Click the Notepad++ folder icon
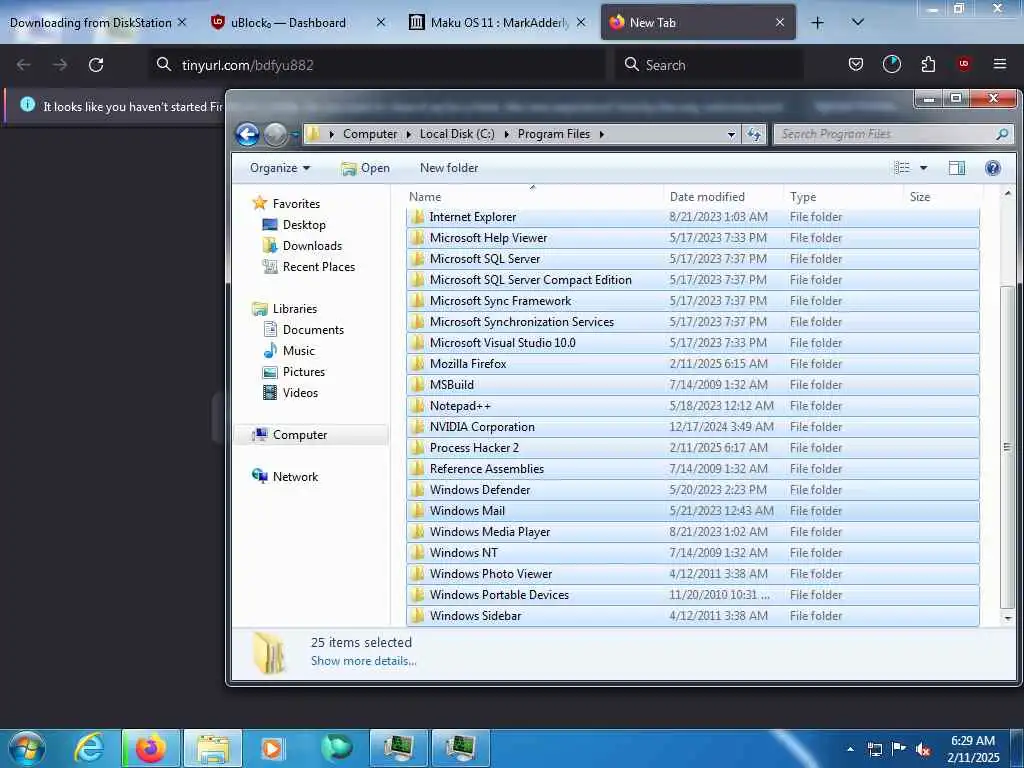1024x768 pixels. pyautogui.click(x=417, y=406)
